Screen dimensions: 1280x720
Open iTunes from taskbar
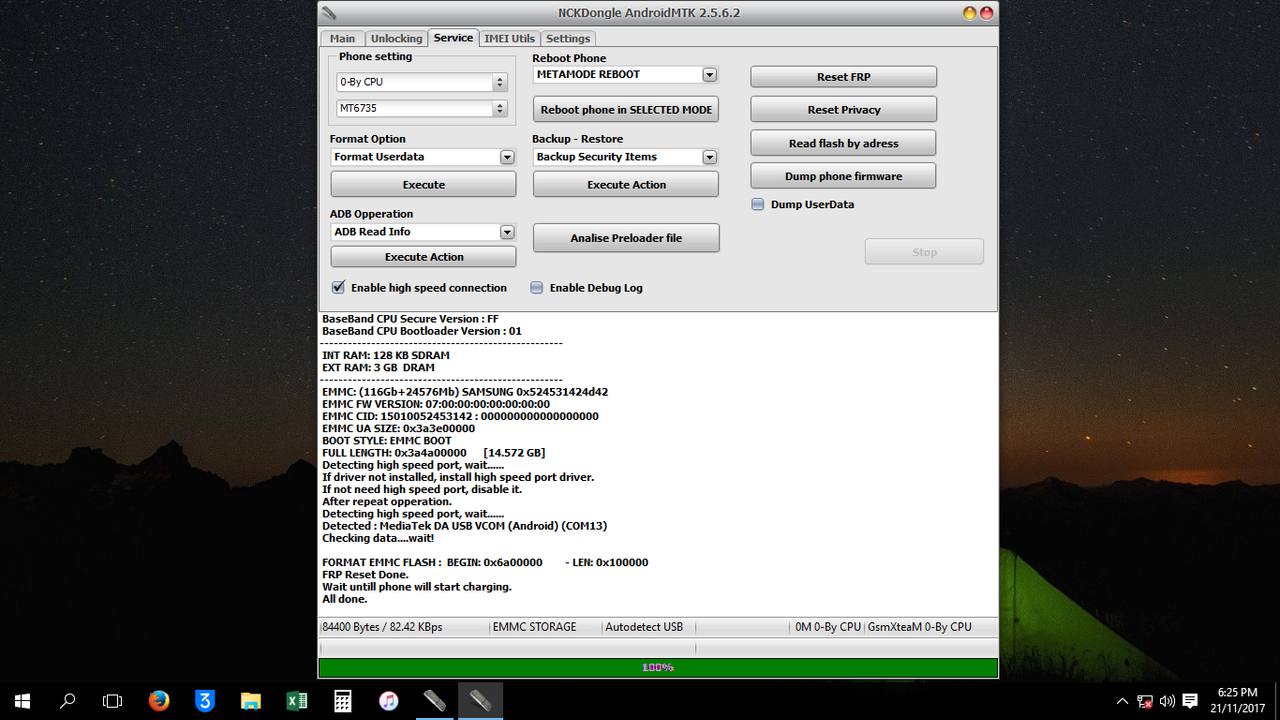pyautogui.click(x=389, y=701)
